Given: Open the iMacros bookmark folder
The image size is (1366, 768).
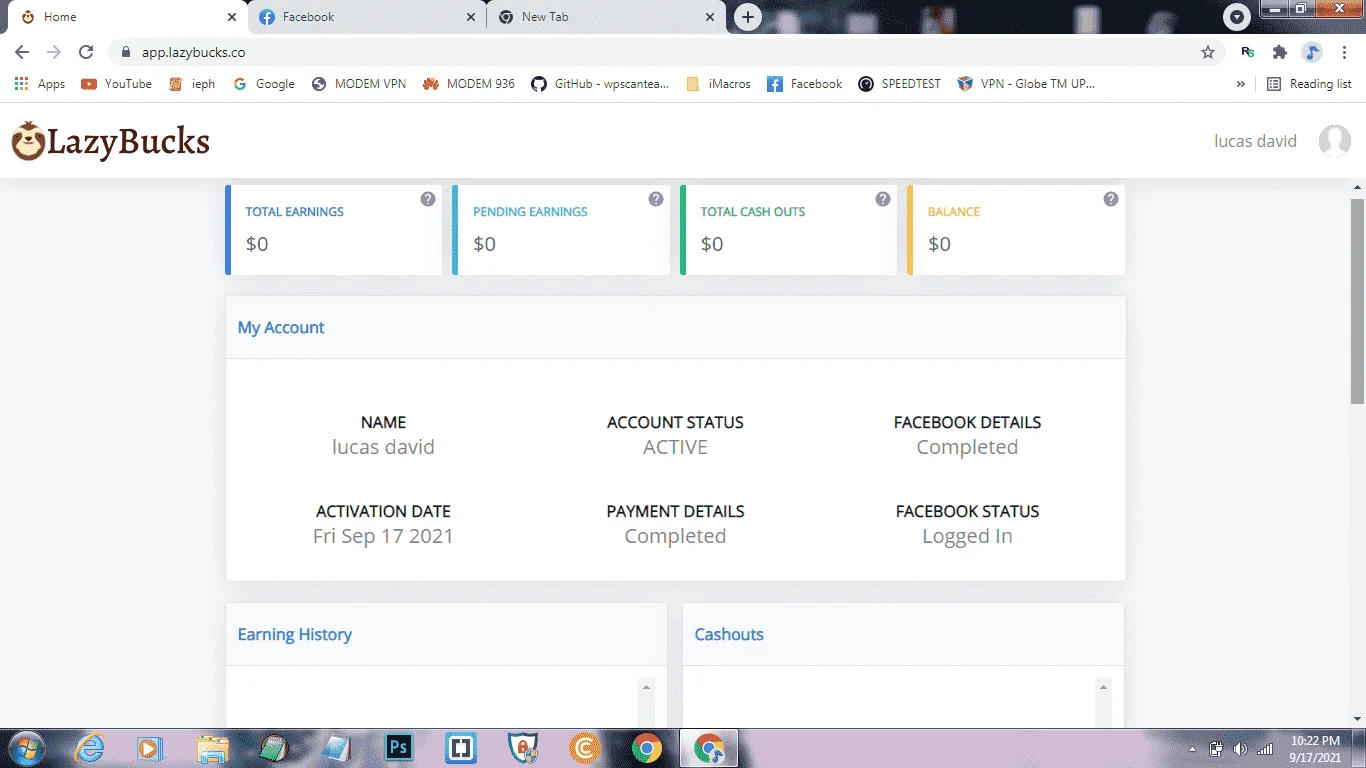Looking at the screenshot, I should (x=718, y=84).
